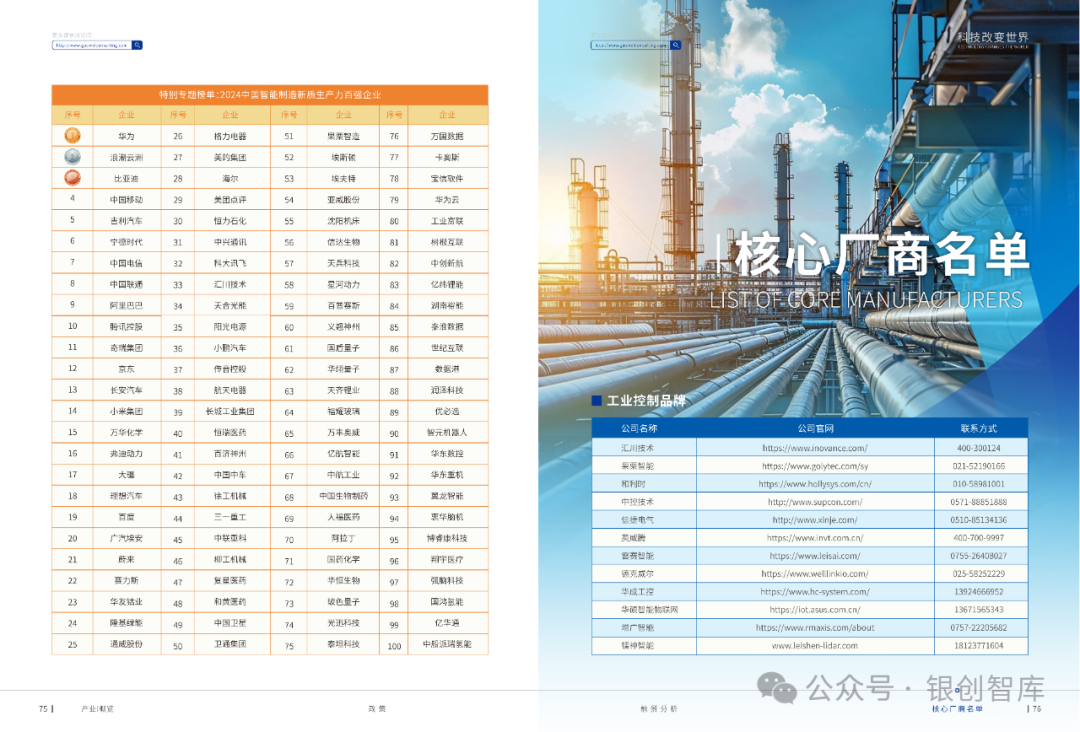1080x732 pixels.
Task: Open the https://www.wellinkio.com/ link
Action: pos(815,574)
